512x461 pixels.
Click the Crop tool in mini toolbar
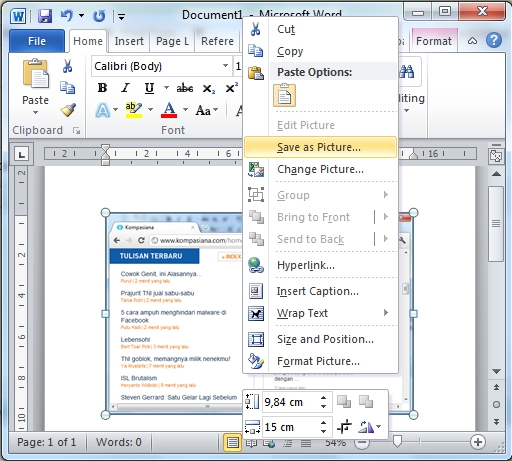coord(344,426)
